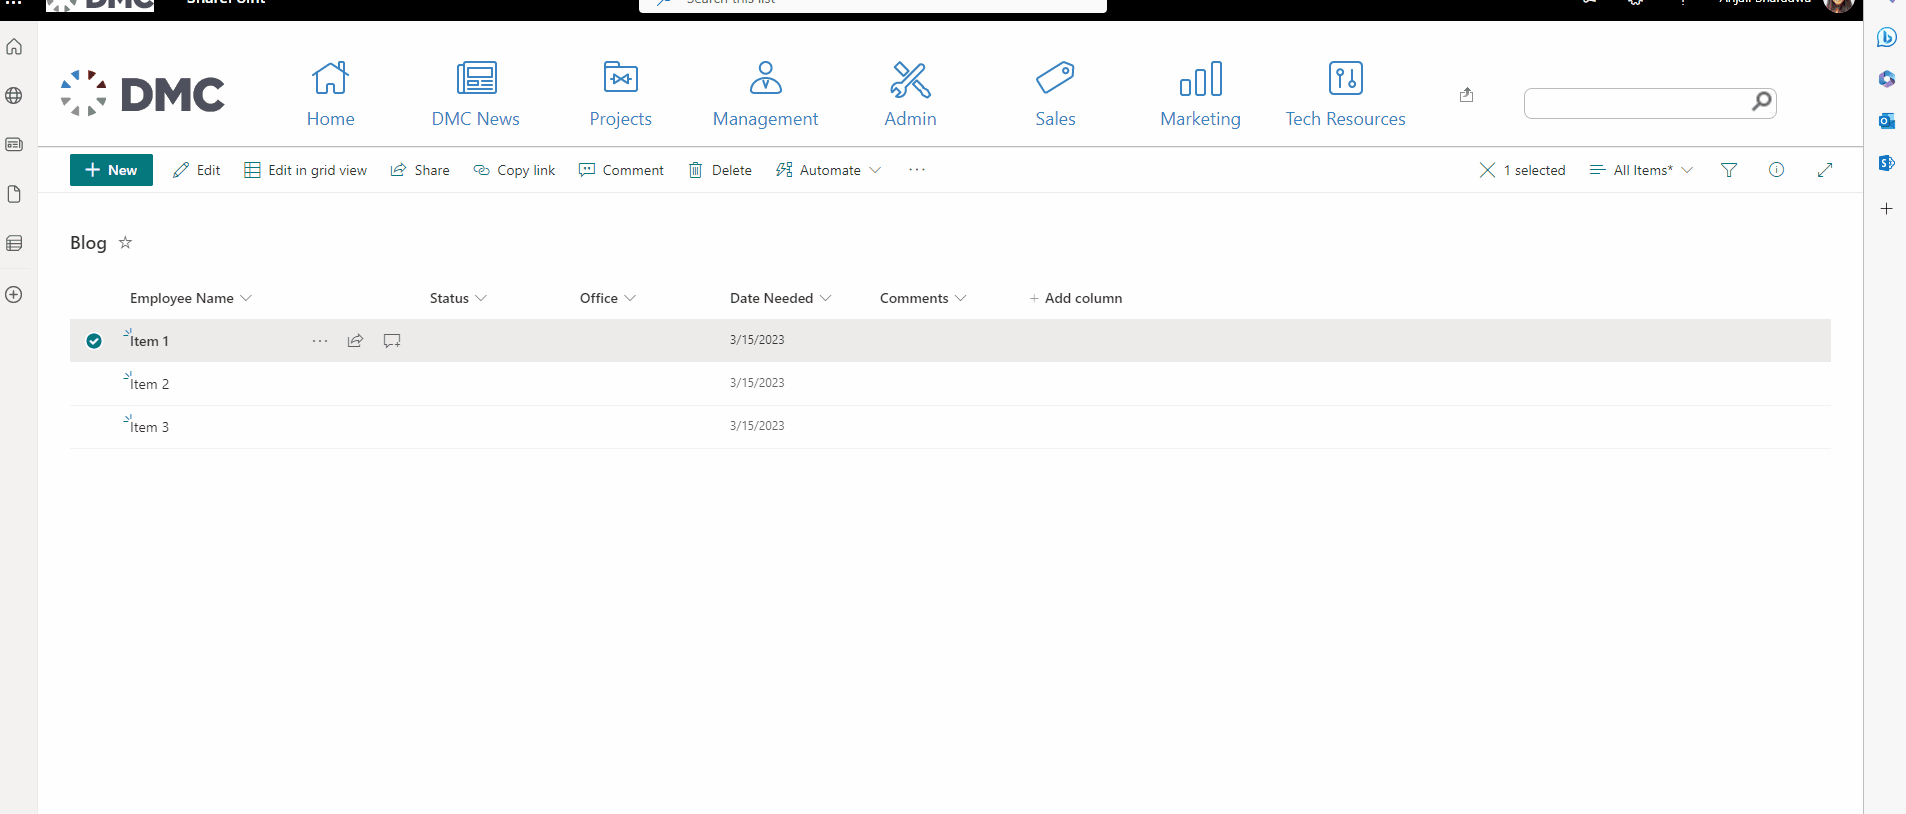
Task: Open Comments column menu
Action: pos(923,298)
